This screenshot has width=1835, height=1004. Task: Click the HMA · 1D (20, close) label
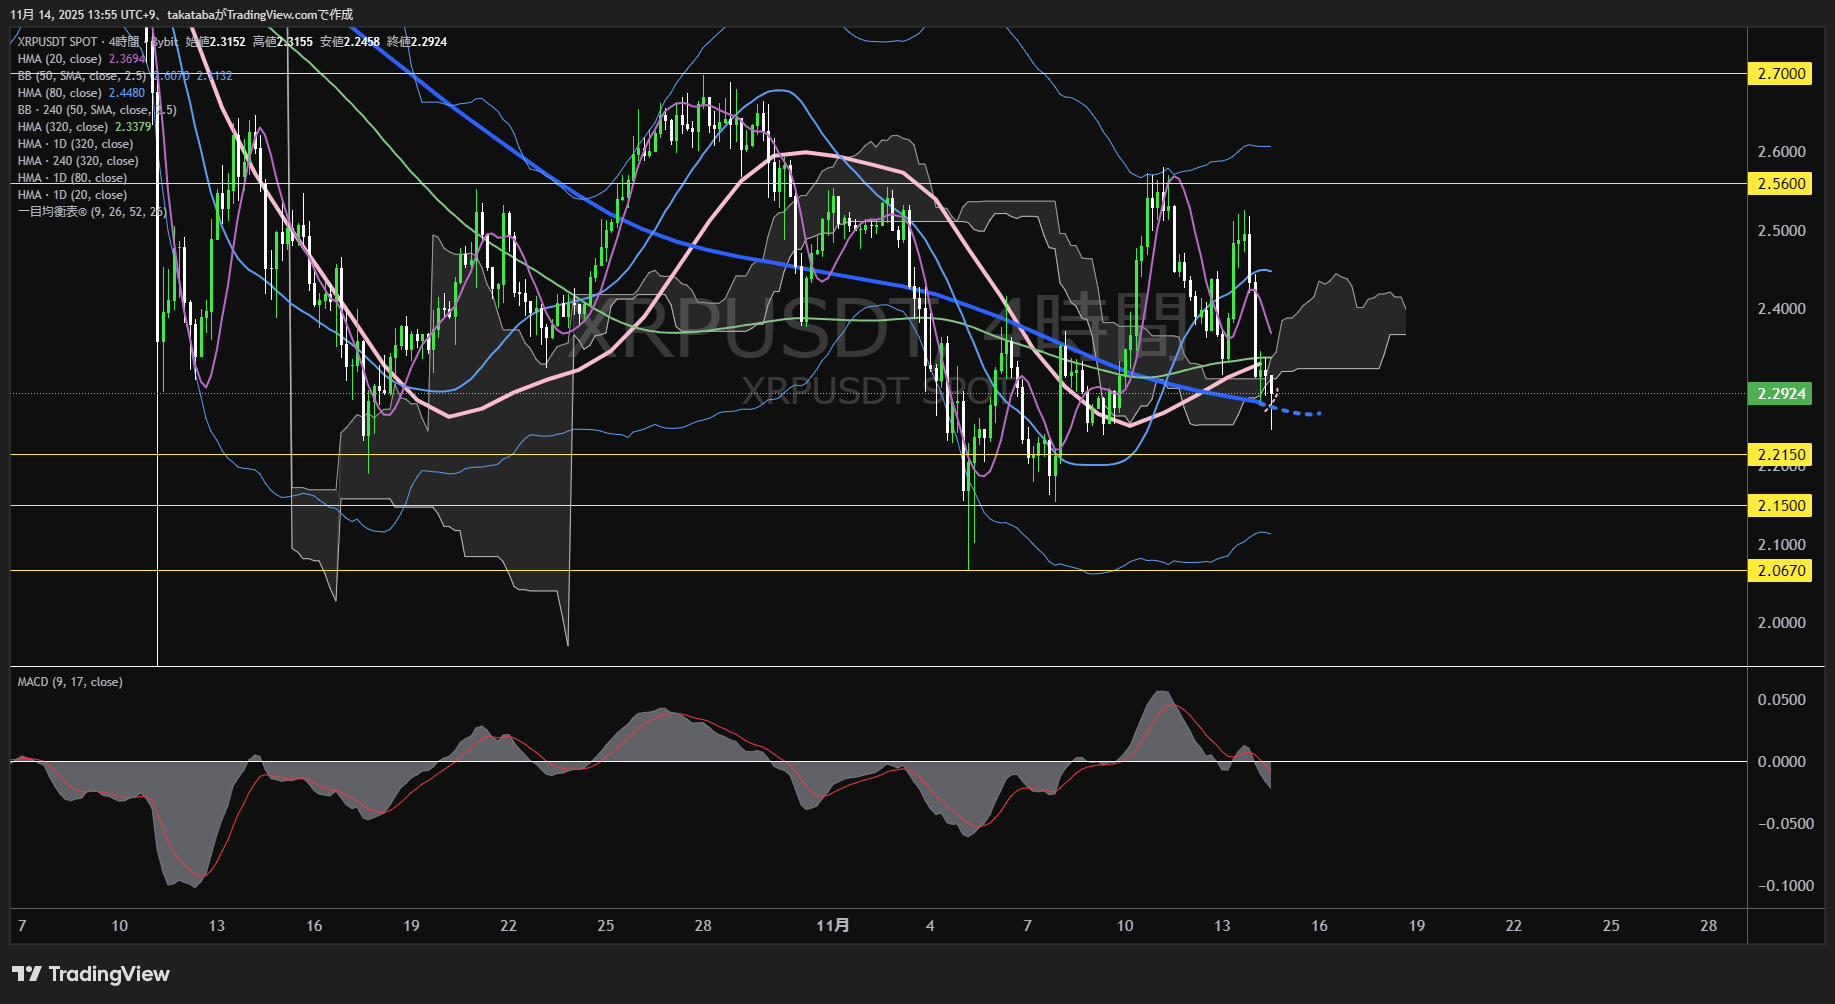(x=72, y=195)
